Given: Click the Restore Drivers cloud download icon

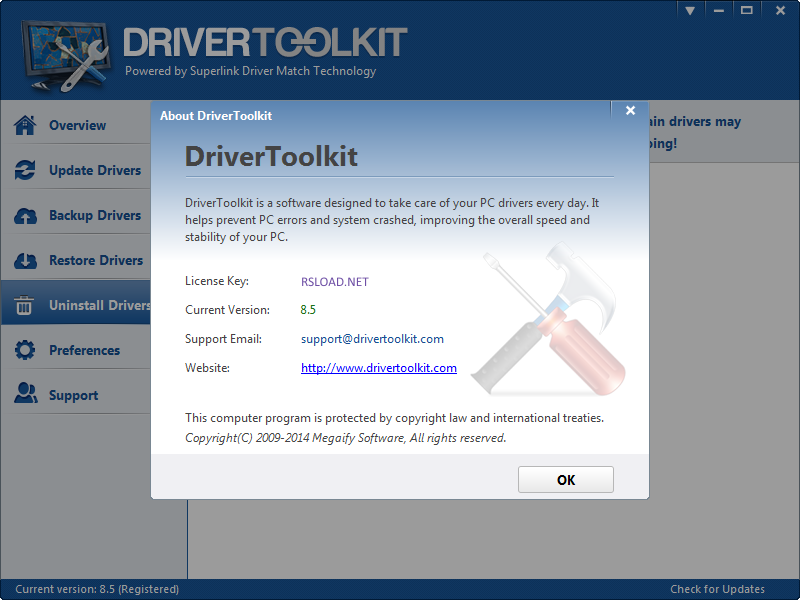Looking at the screenshot, I should coord(25,261).
